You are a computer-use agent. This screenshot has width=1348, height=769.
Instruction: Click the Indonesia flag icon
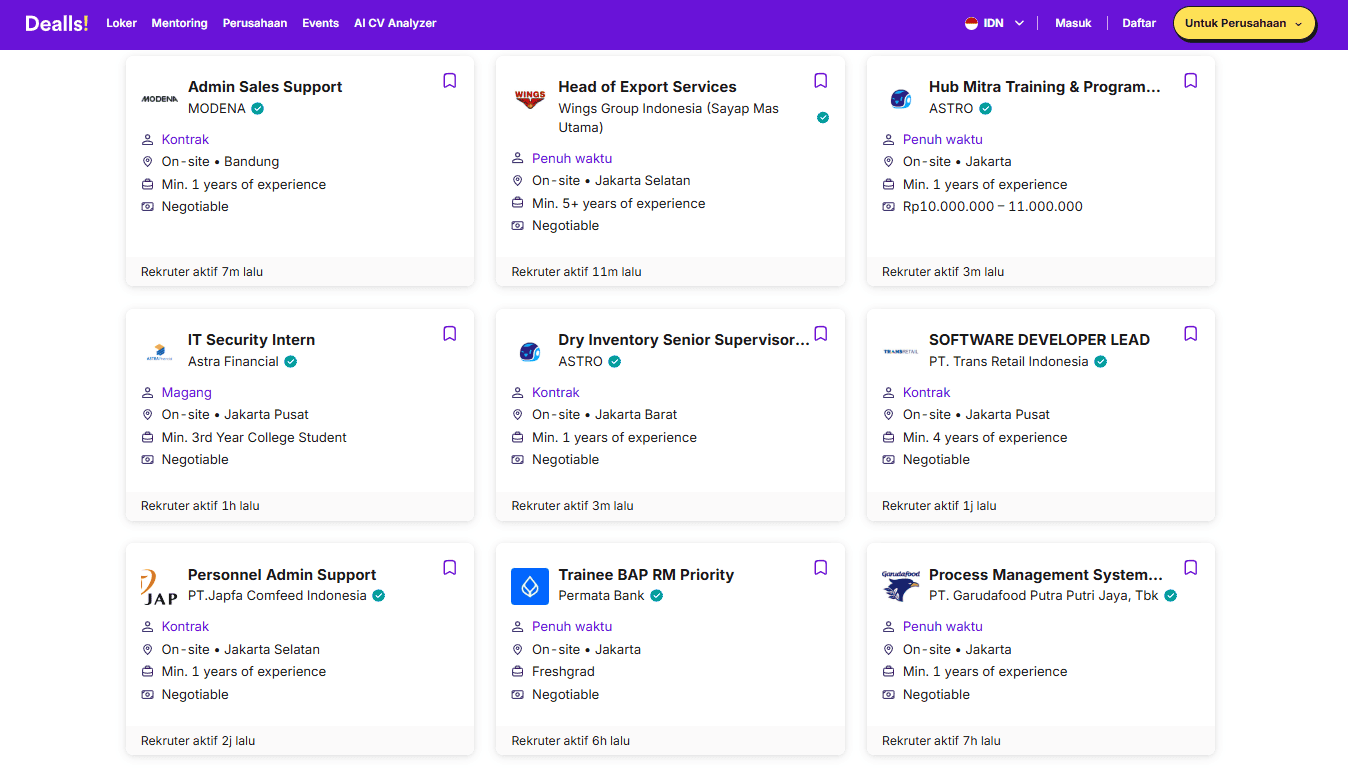[971, 23]
